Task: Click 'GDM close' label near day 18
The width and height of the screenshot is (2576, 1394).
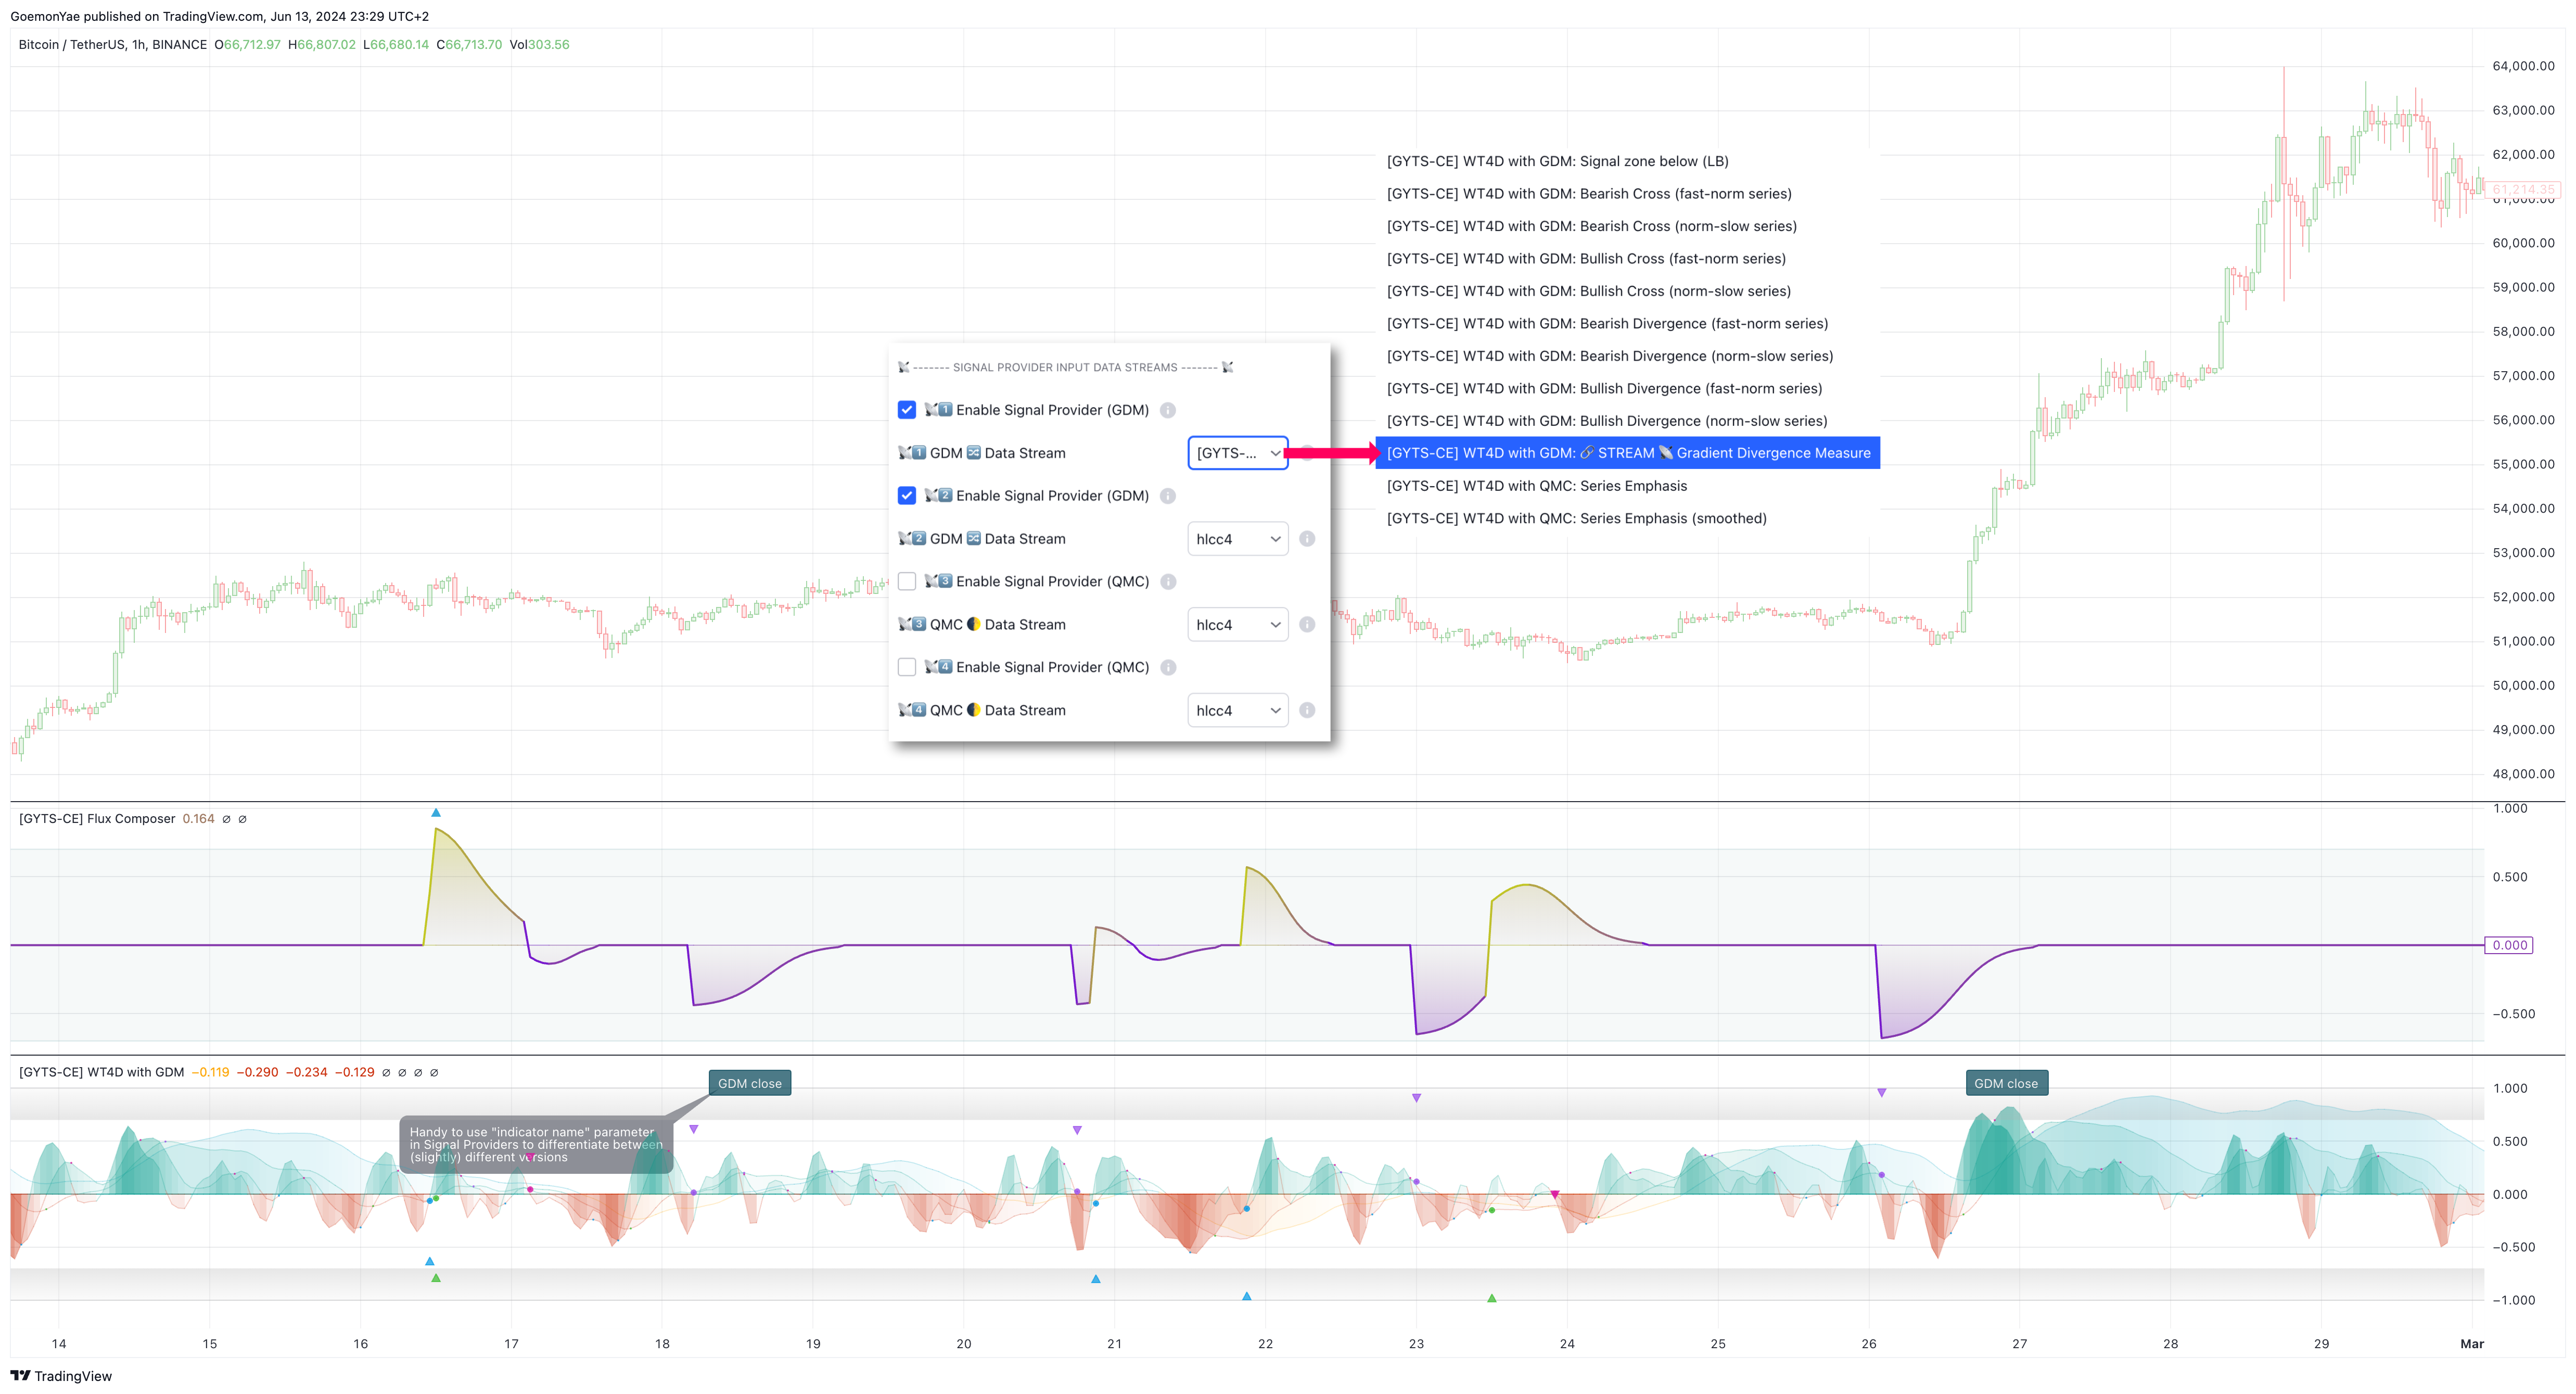Action: pyautogui.click(x=750, y=1084)
